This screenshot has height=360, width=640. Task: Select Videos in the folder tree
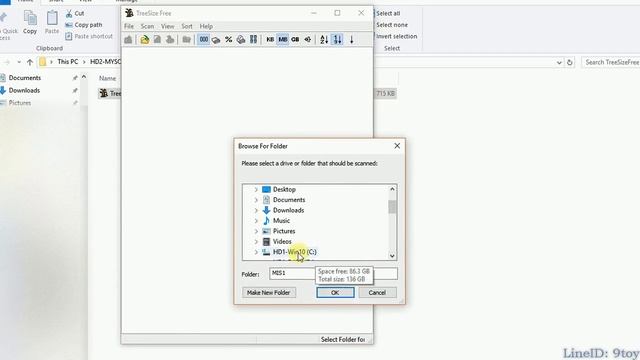click(x=282, y=242)
